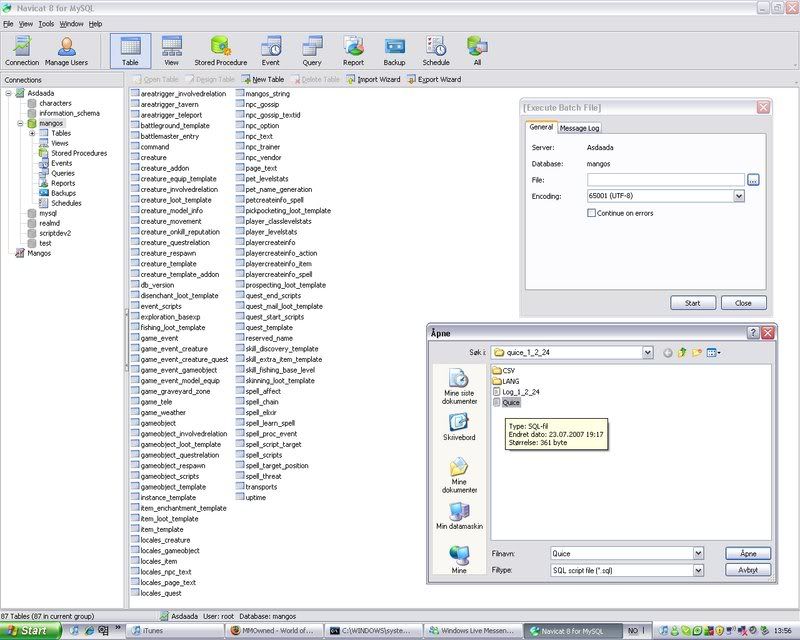800x640 pixels.
Task: Open Min datamaskin in the places bar
Action: coord(459,515)
